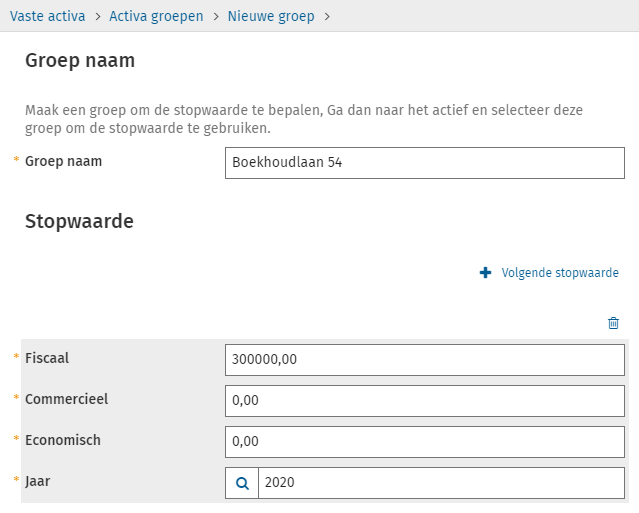The width and height of the screenshot is (639, 513).
Task: Click the Commercieel field label
Action: click(x=66, y=398)
